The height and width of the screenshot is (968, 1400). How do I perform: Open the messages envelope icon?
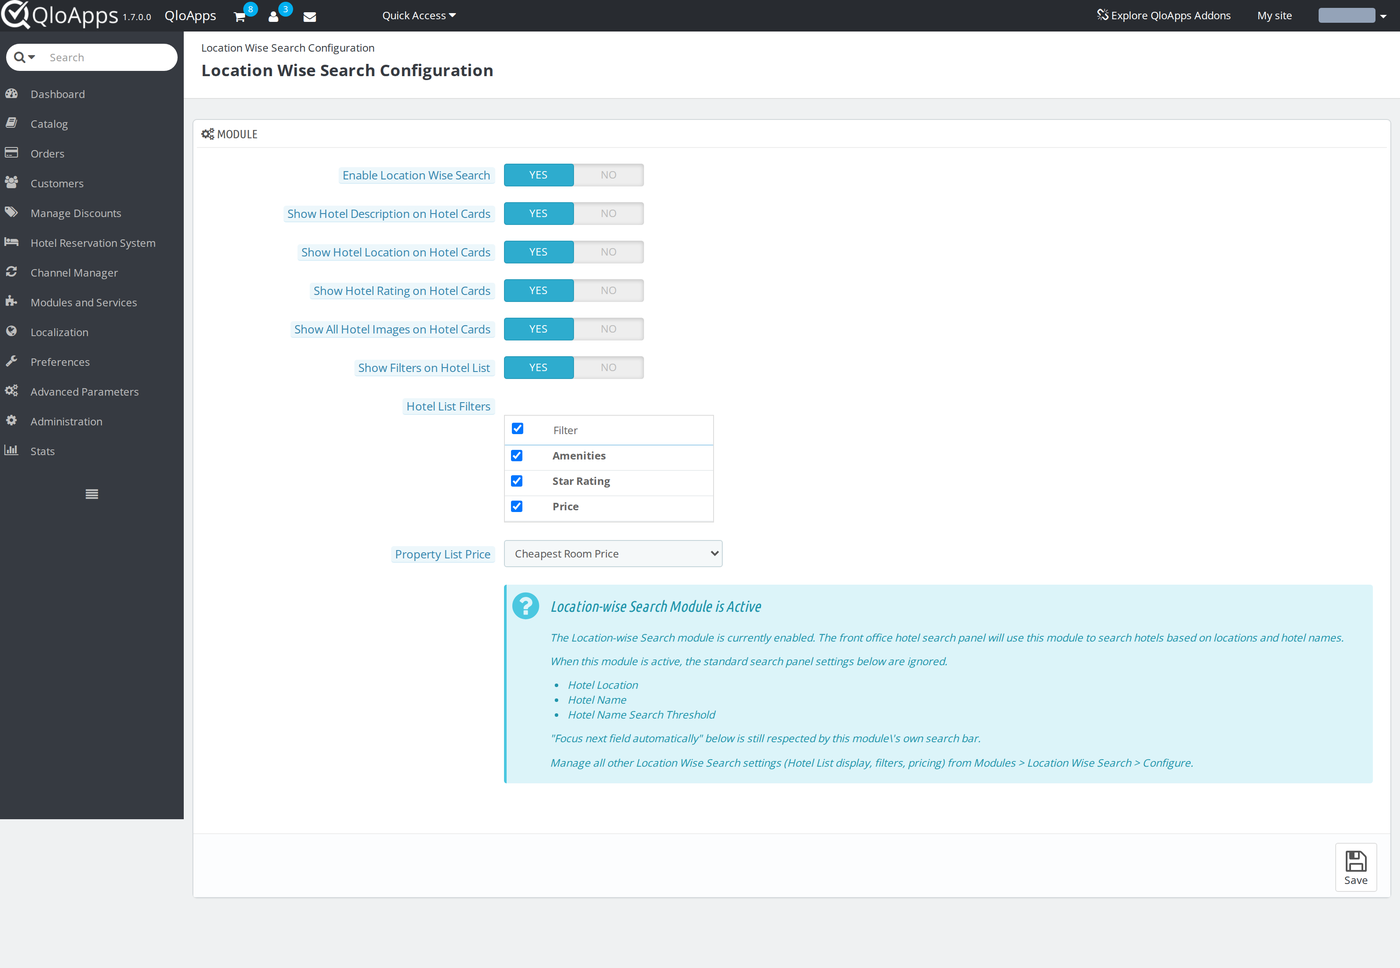click(310, 17)
